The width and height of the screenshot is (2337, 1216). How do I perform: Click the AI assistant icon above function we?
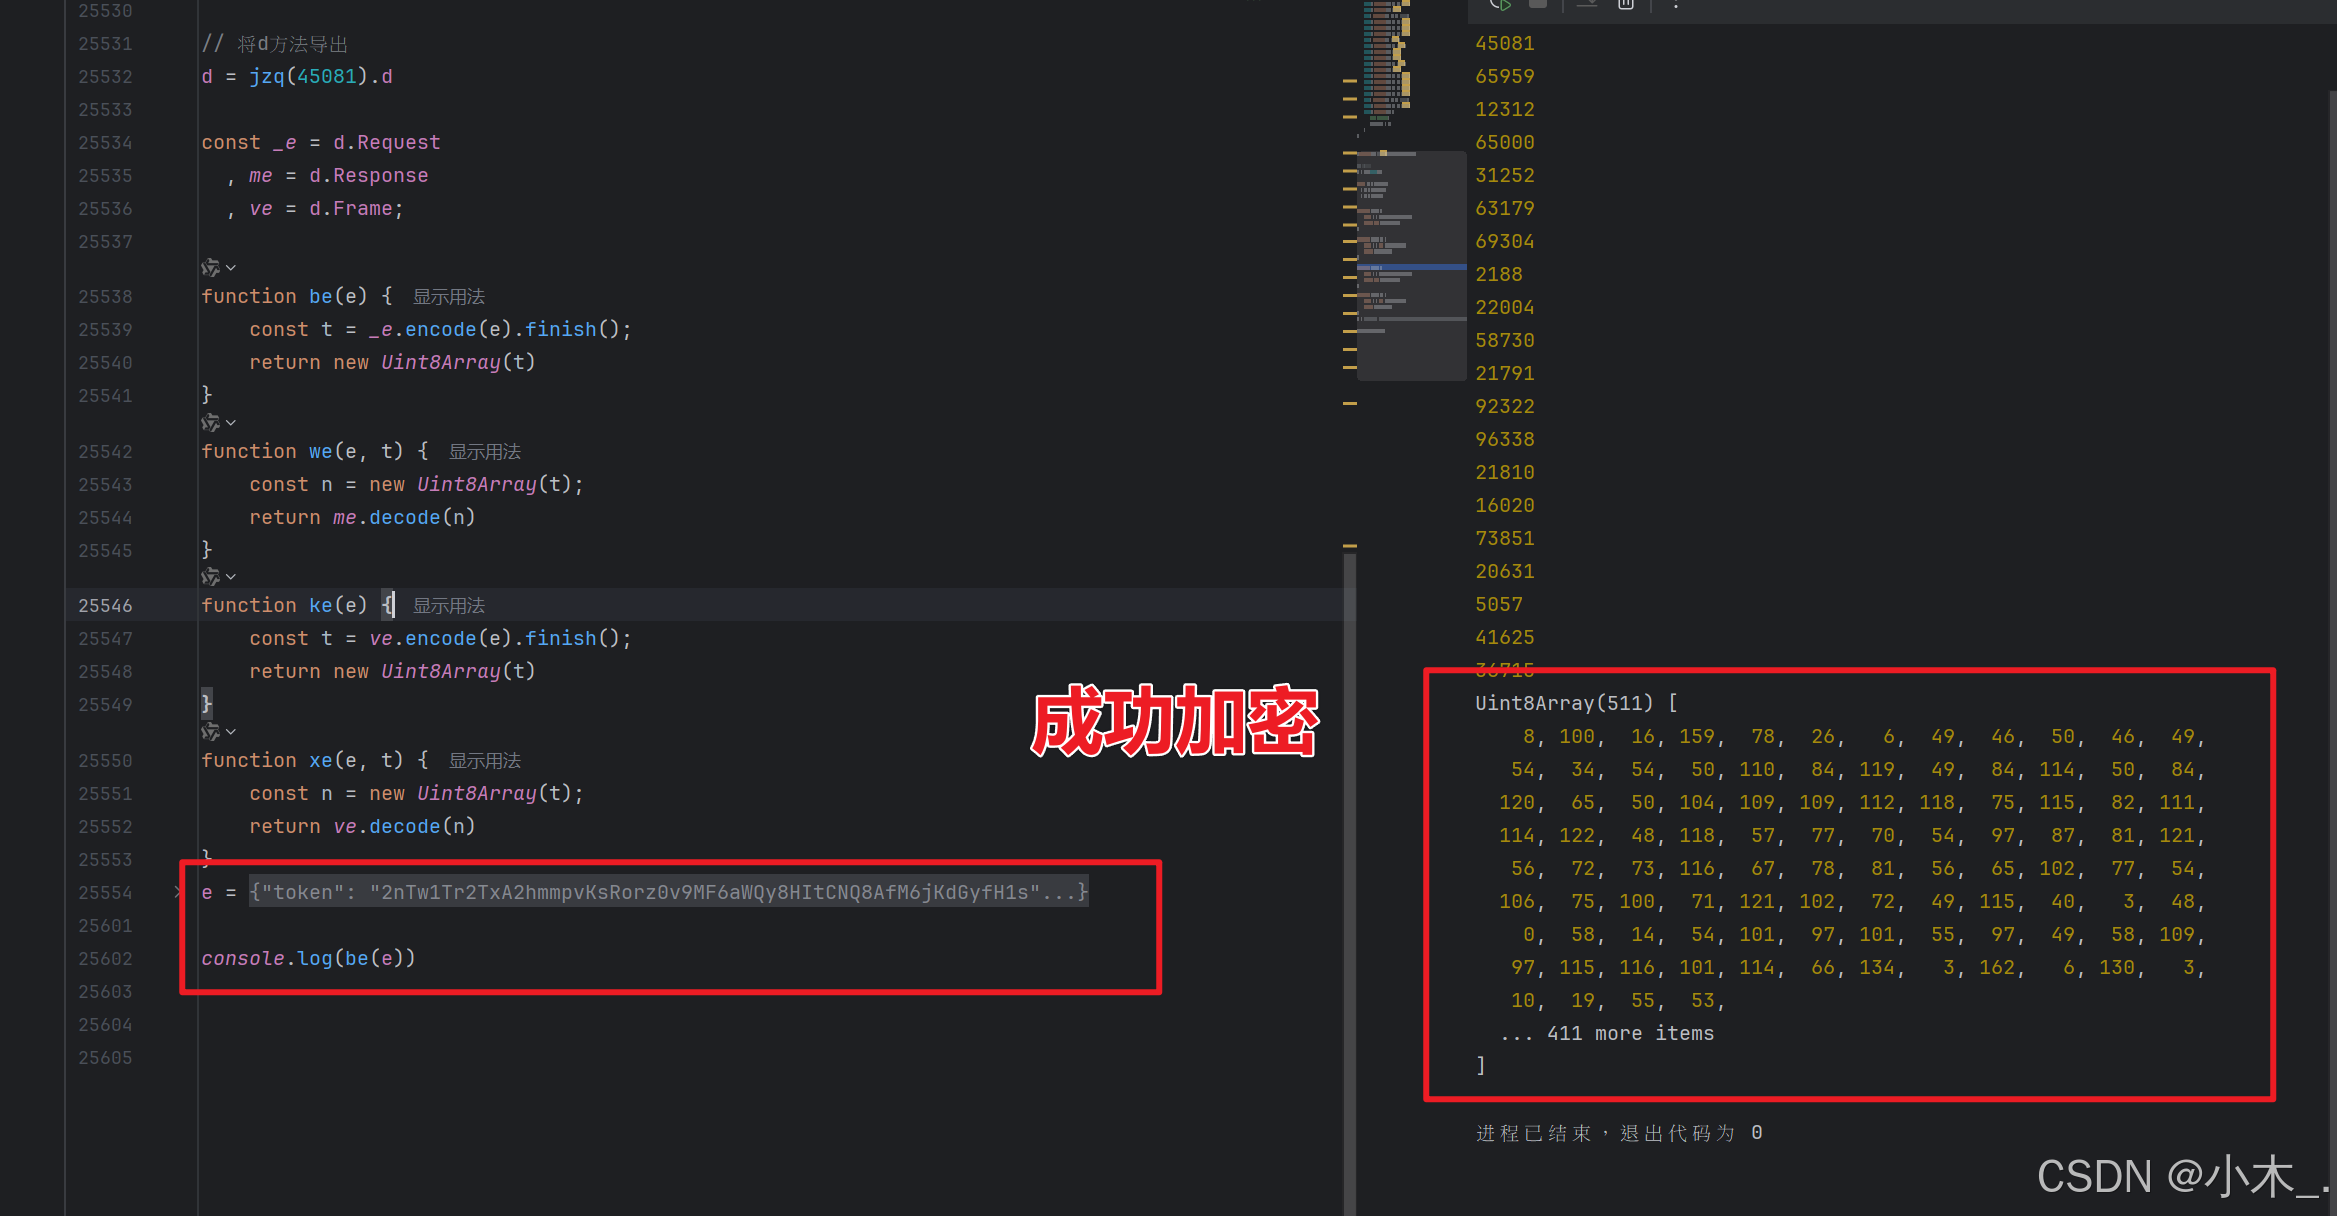[210, 423]
